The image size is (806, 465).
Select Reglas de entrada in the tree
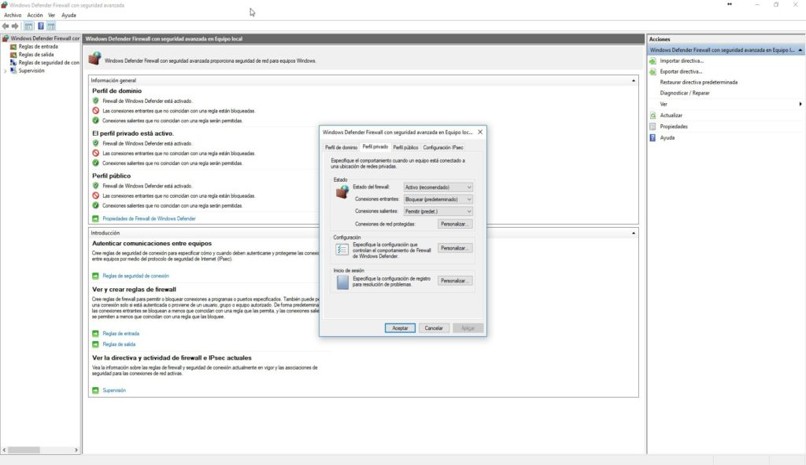click(36, 46)
